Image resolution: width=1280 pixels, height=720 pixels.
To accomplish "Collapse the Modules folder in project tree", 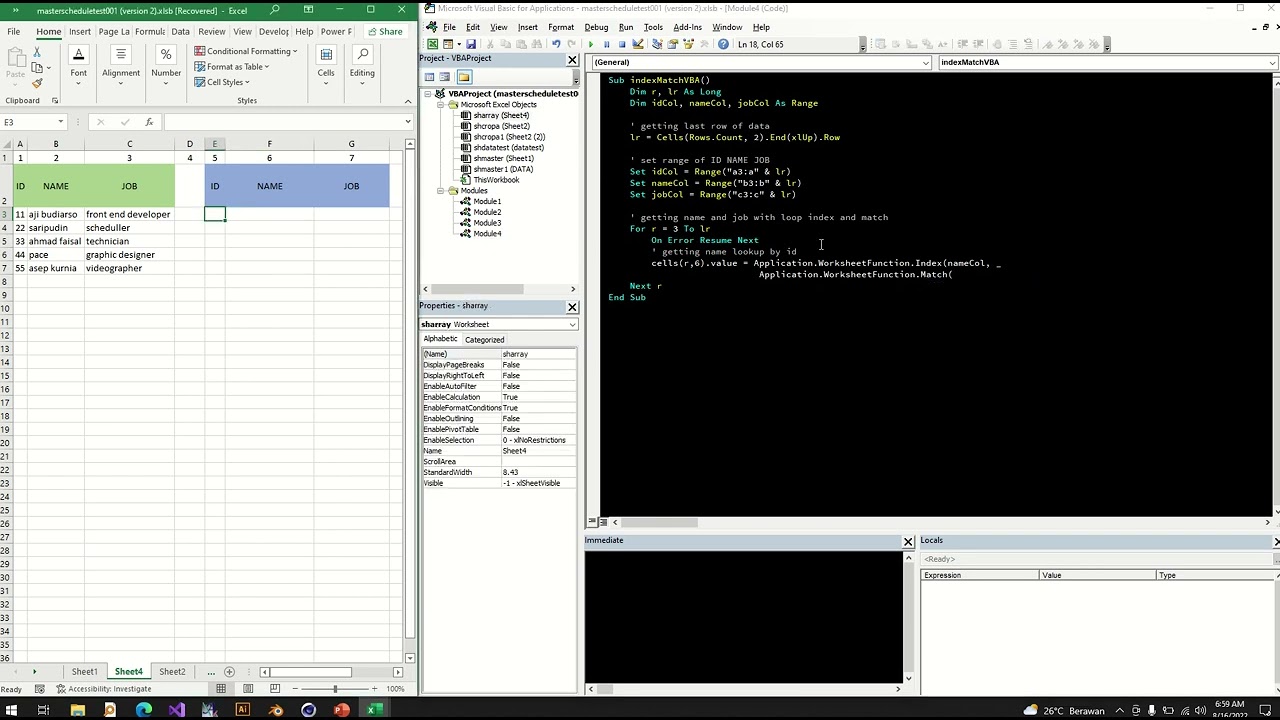I will [x=440, y=191].
